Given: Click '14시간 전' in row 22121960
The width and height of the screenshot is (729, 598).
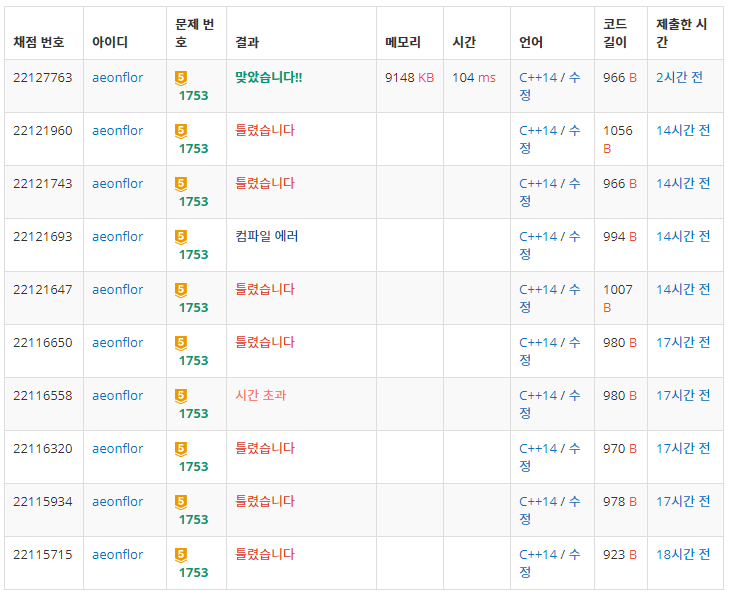Looking at the screenshot, I should point(683,131).
